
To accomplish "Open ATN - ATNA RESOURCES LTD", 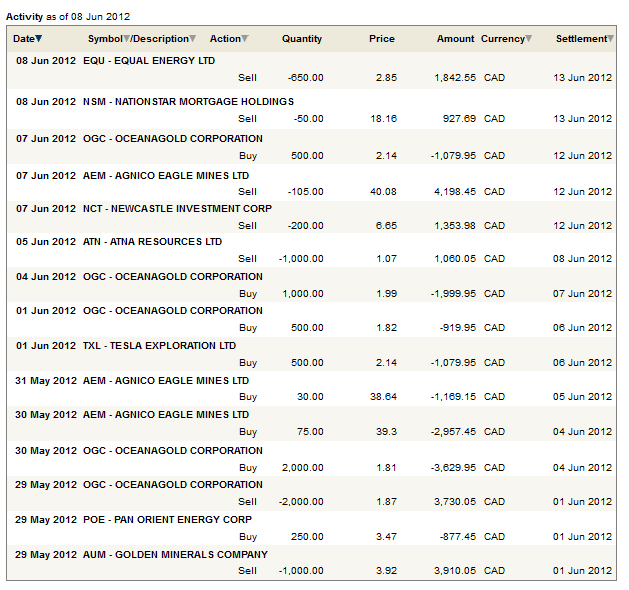I will [152, 242].
